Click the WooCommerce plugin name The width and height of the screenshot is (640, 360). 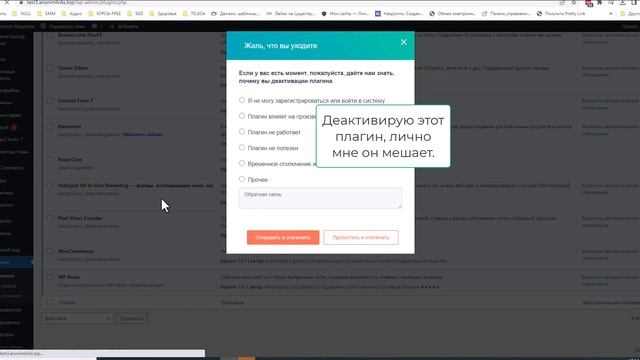(75, 251)
